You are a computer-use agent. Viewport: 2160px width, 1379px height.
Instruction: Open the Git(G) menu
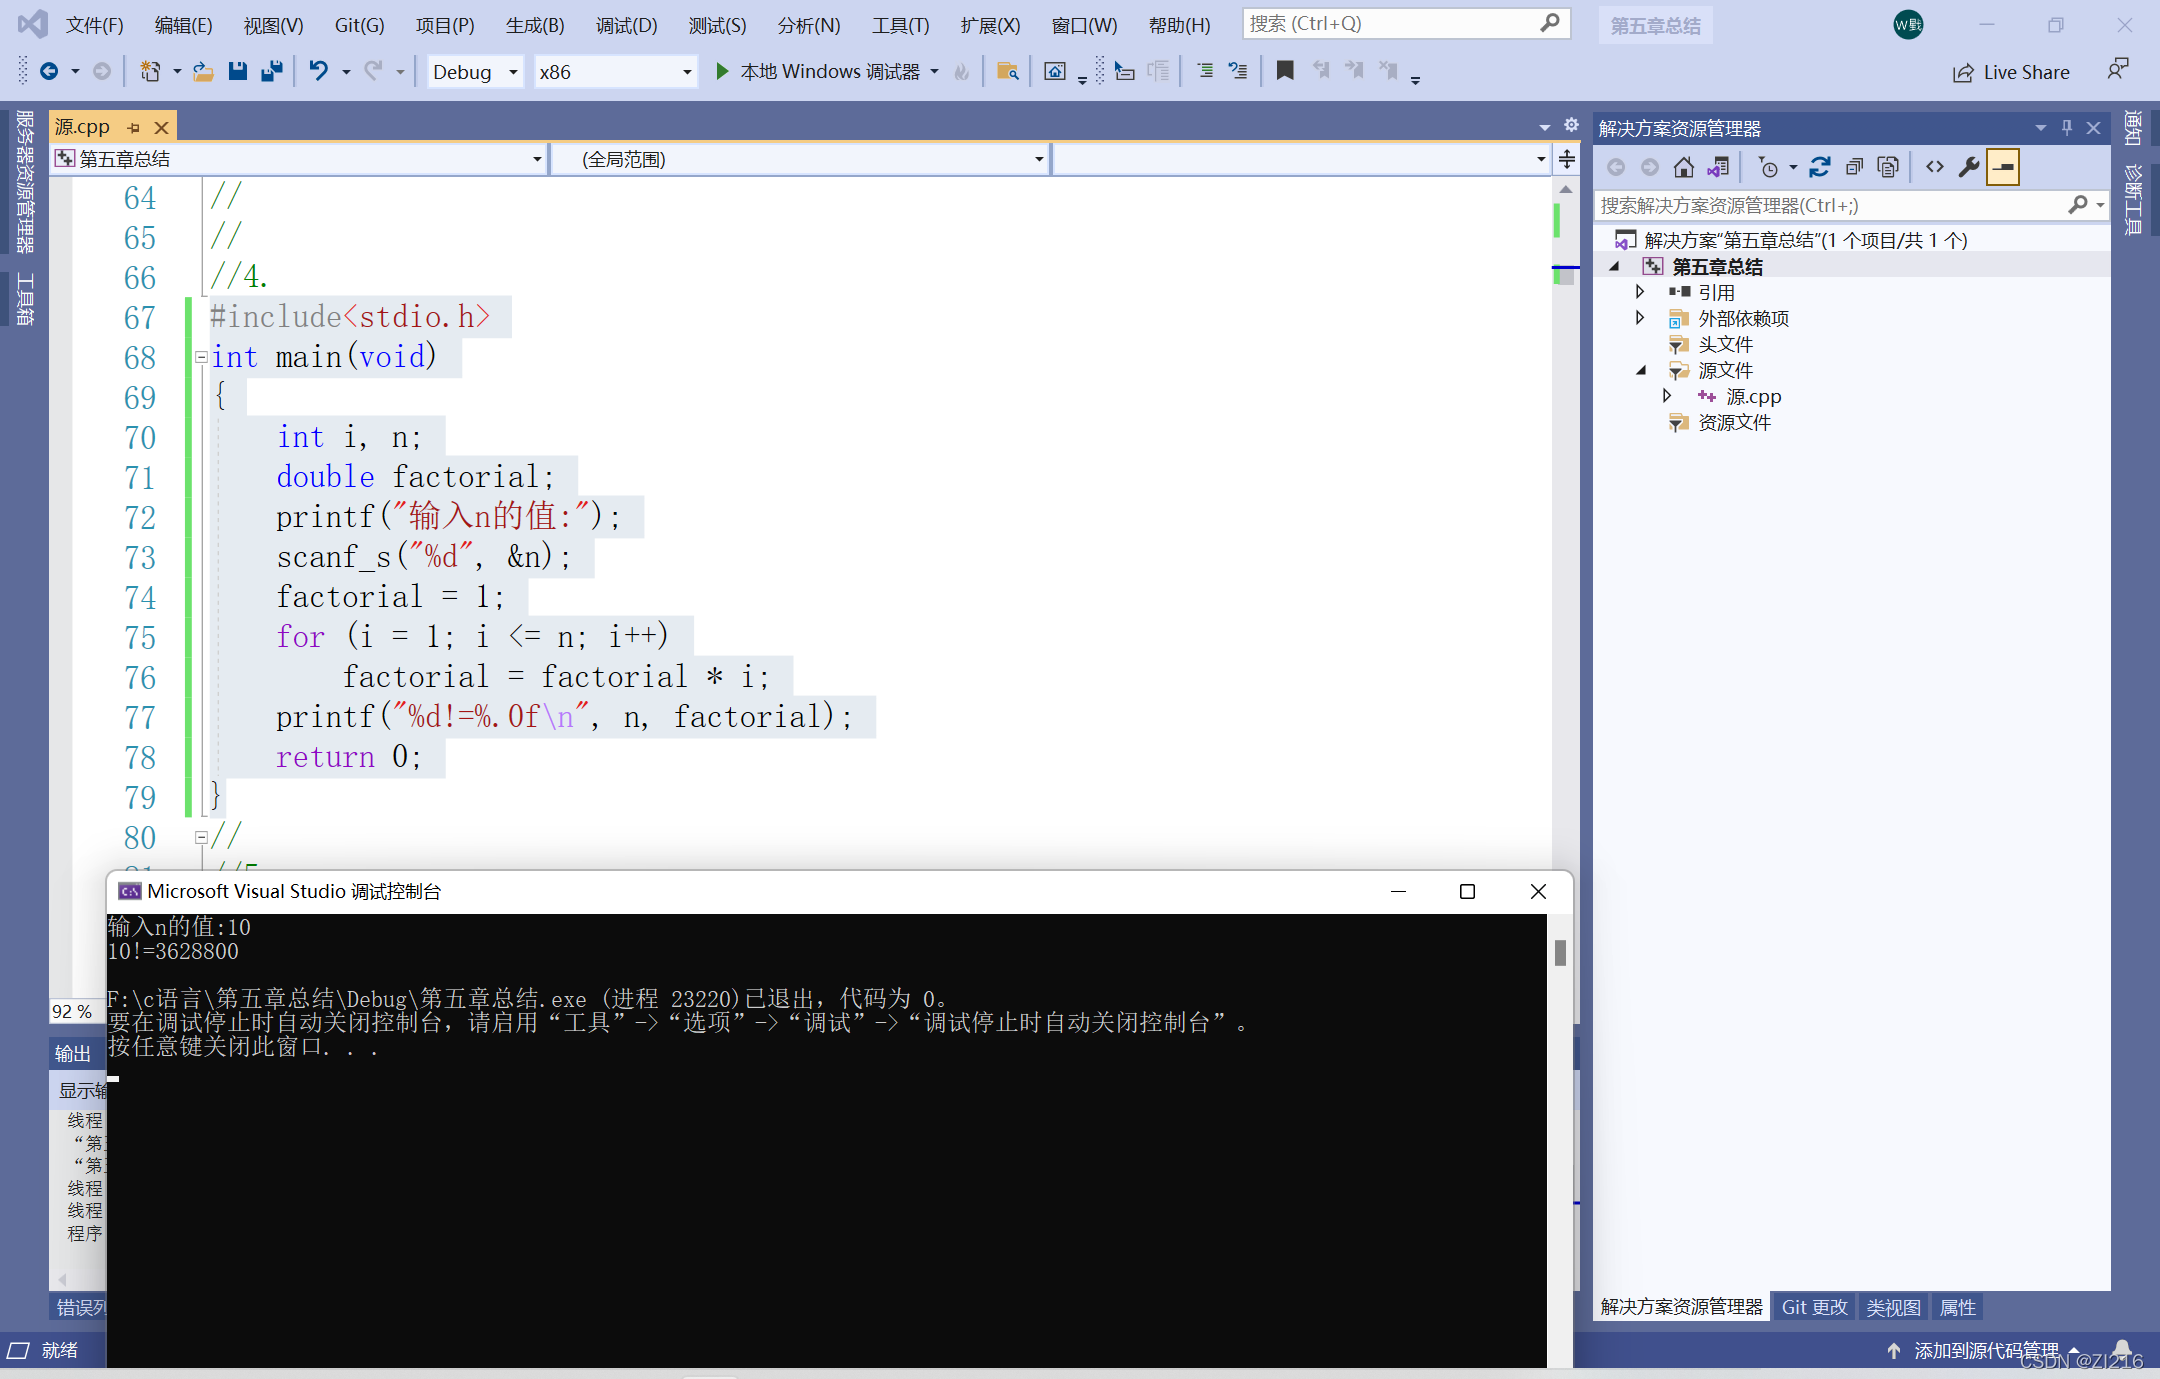coord(359,25)
